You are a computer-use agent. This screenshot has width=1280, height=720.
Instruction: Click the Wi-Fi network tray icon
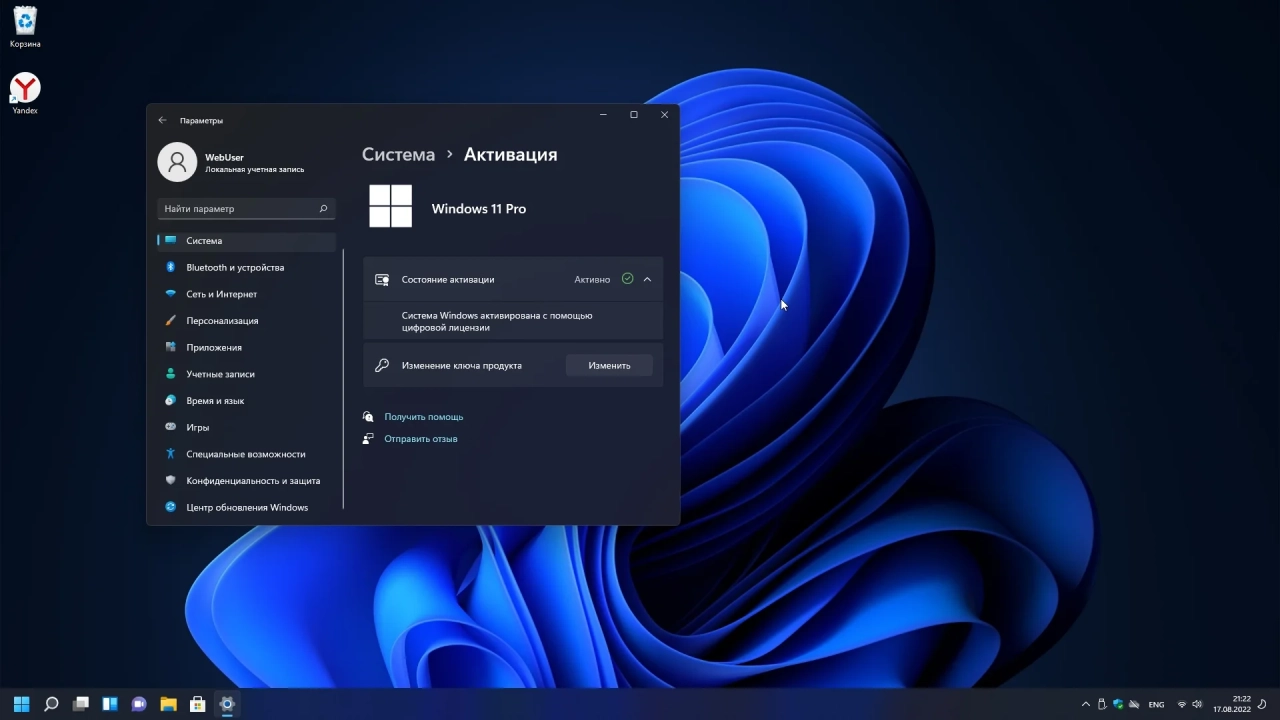(x=1182, y=705)
